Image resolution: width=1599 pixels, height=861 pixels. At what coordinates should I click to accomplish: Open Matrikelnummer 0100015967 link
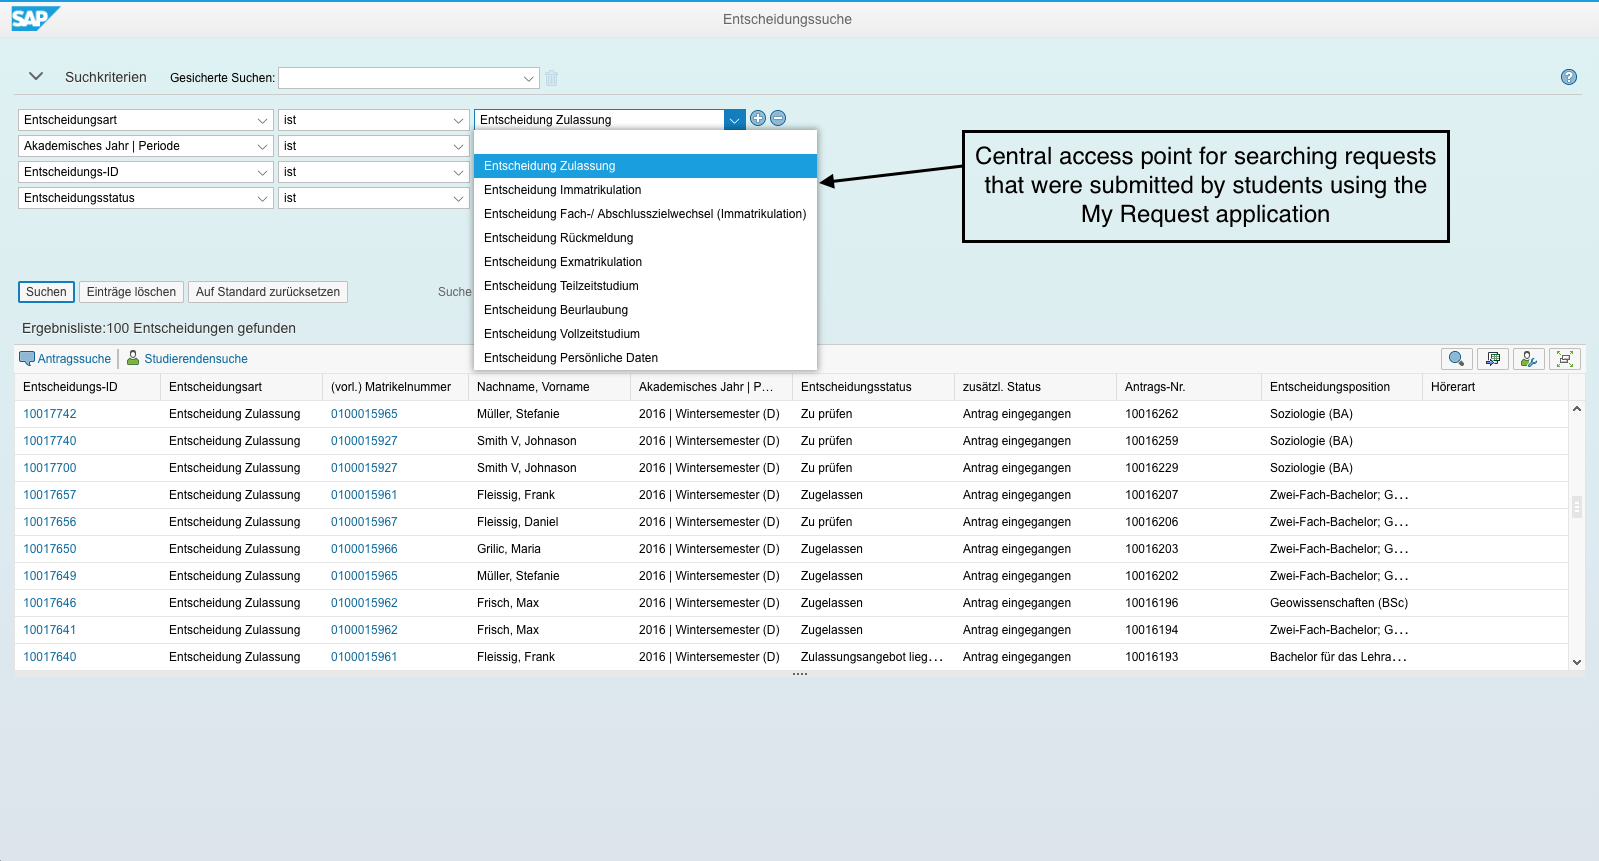[364, 522]
